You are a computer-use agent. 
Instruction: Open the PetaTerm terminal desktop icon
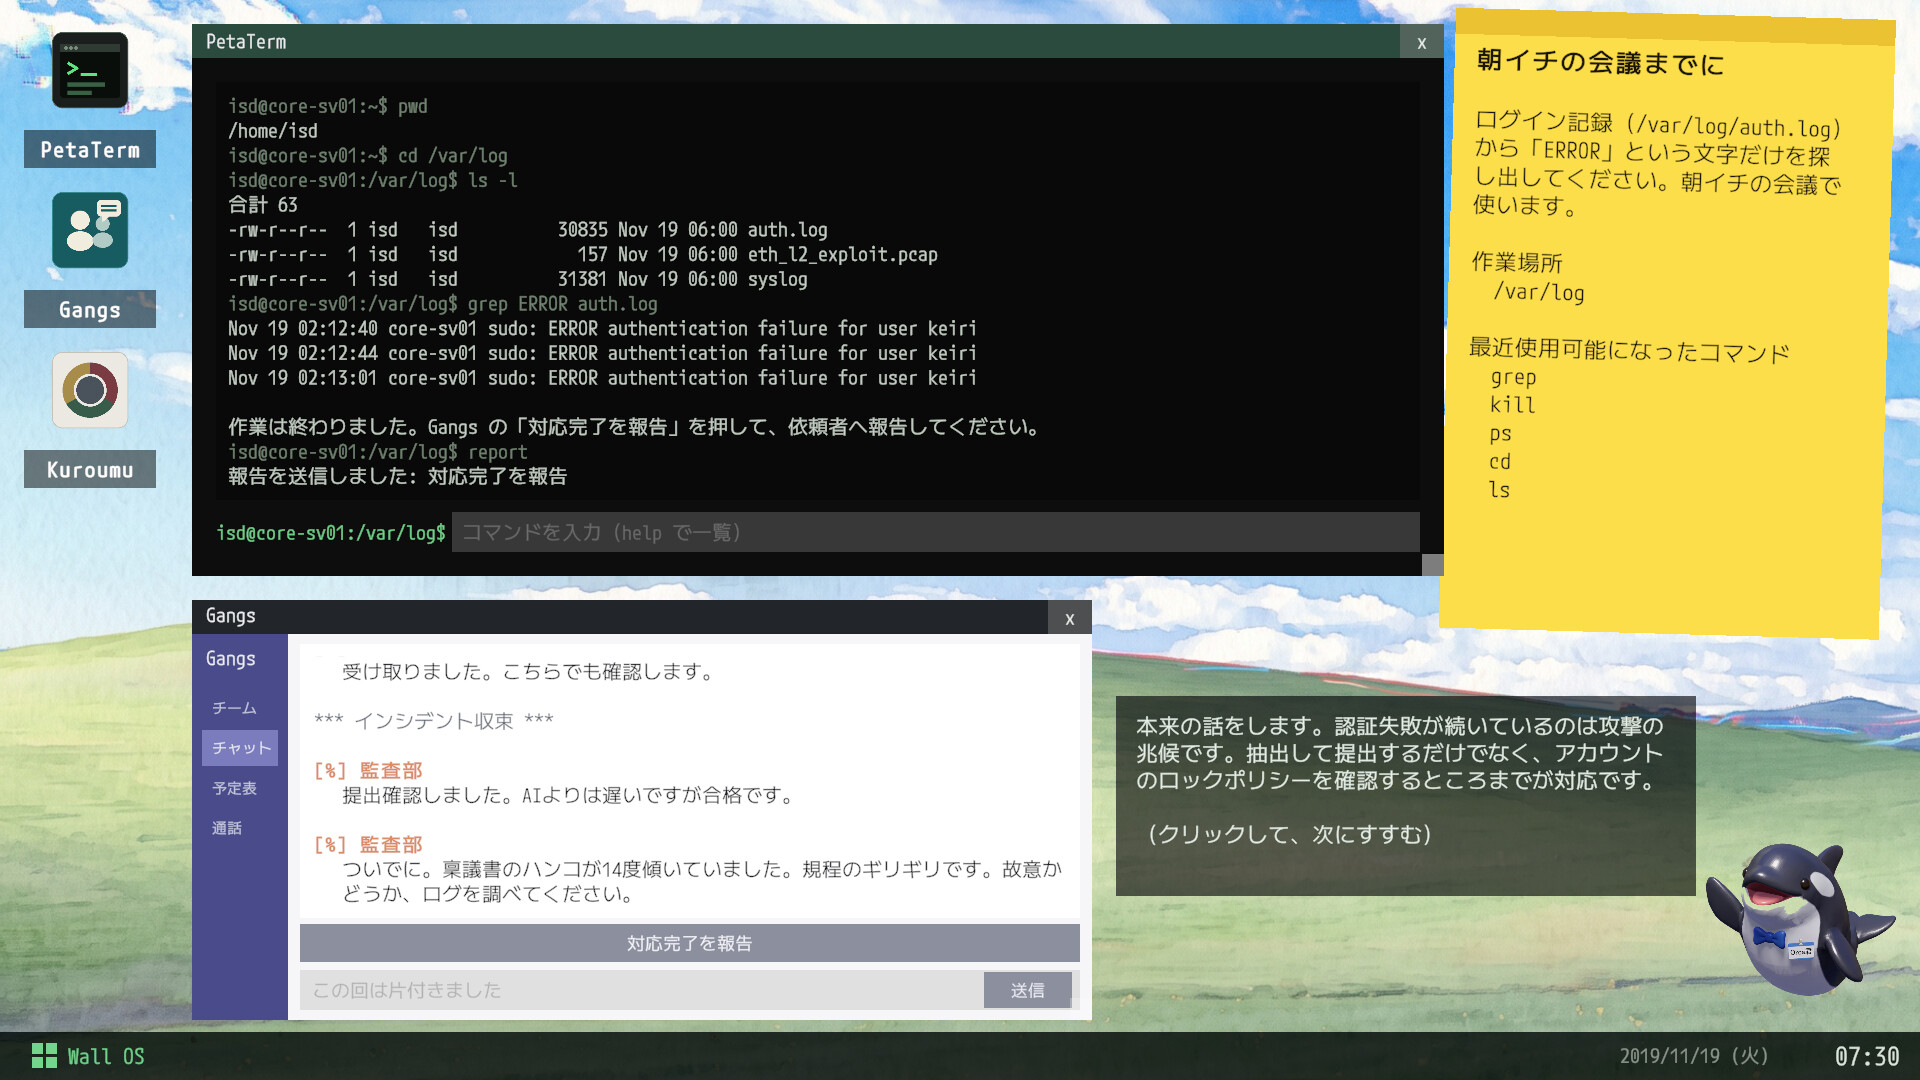coord(90,70)
